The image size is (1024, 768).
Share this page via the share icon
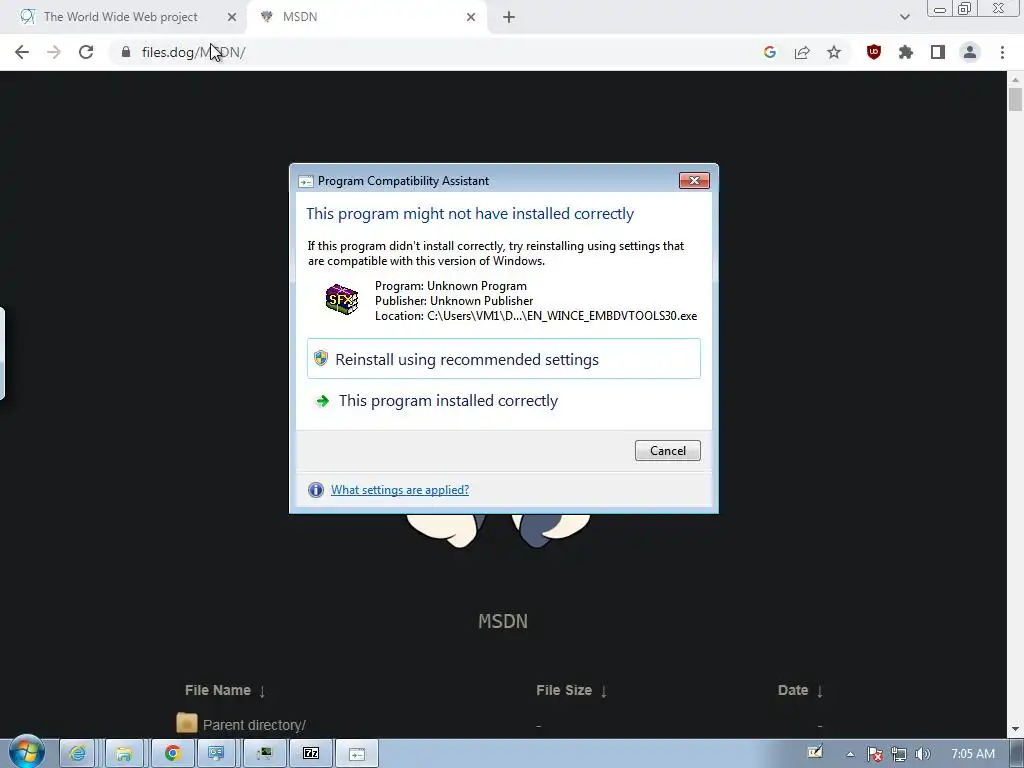point(802,52)
